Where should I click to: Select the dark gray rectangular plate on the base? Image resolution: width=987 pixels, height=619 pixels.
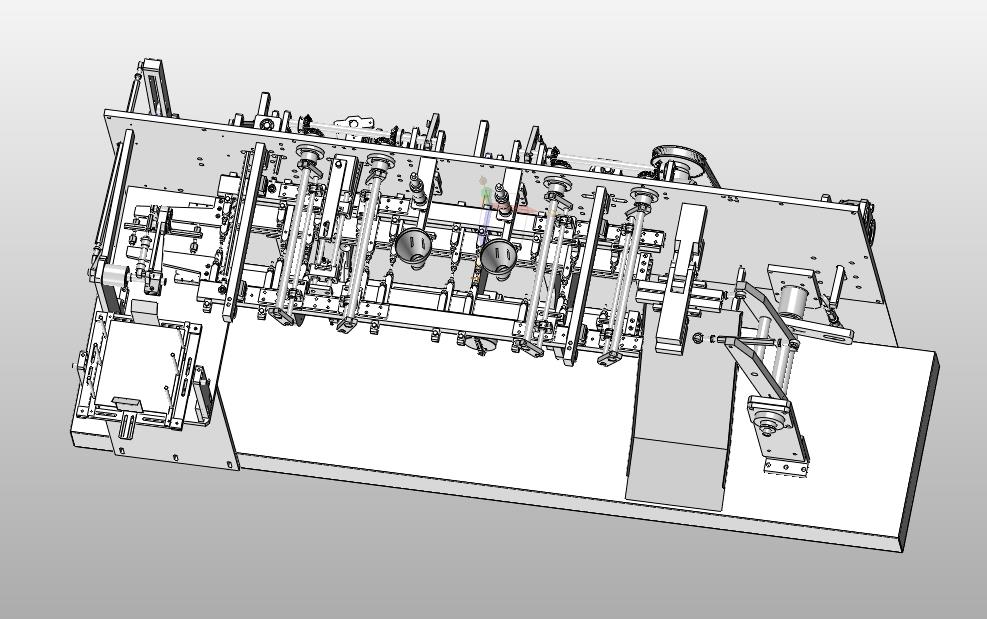[683, 403]
